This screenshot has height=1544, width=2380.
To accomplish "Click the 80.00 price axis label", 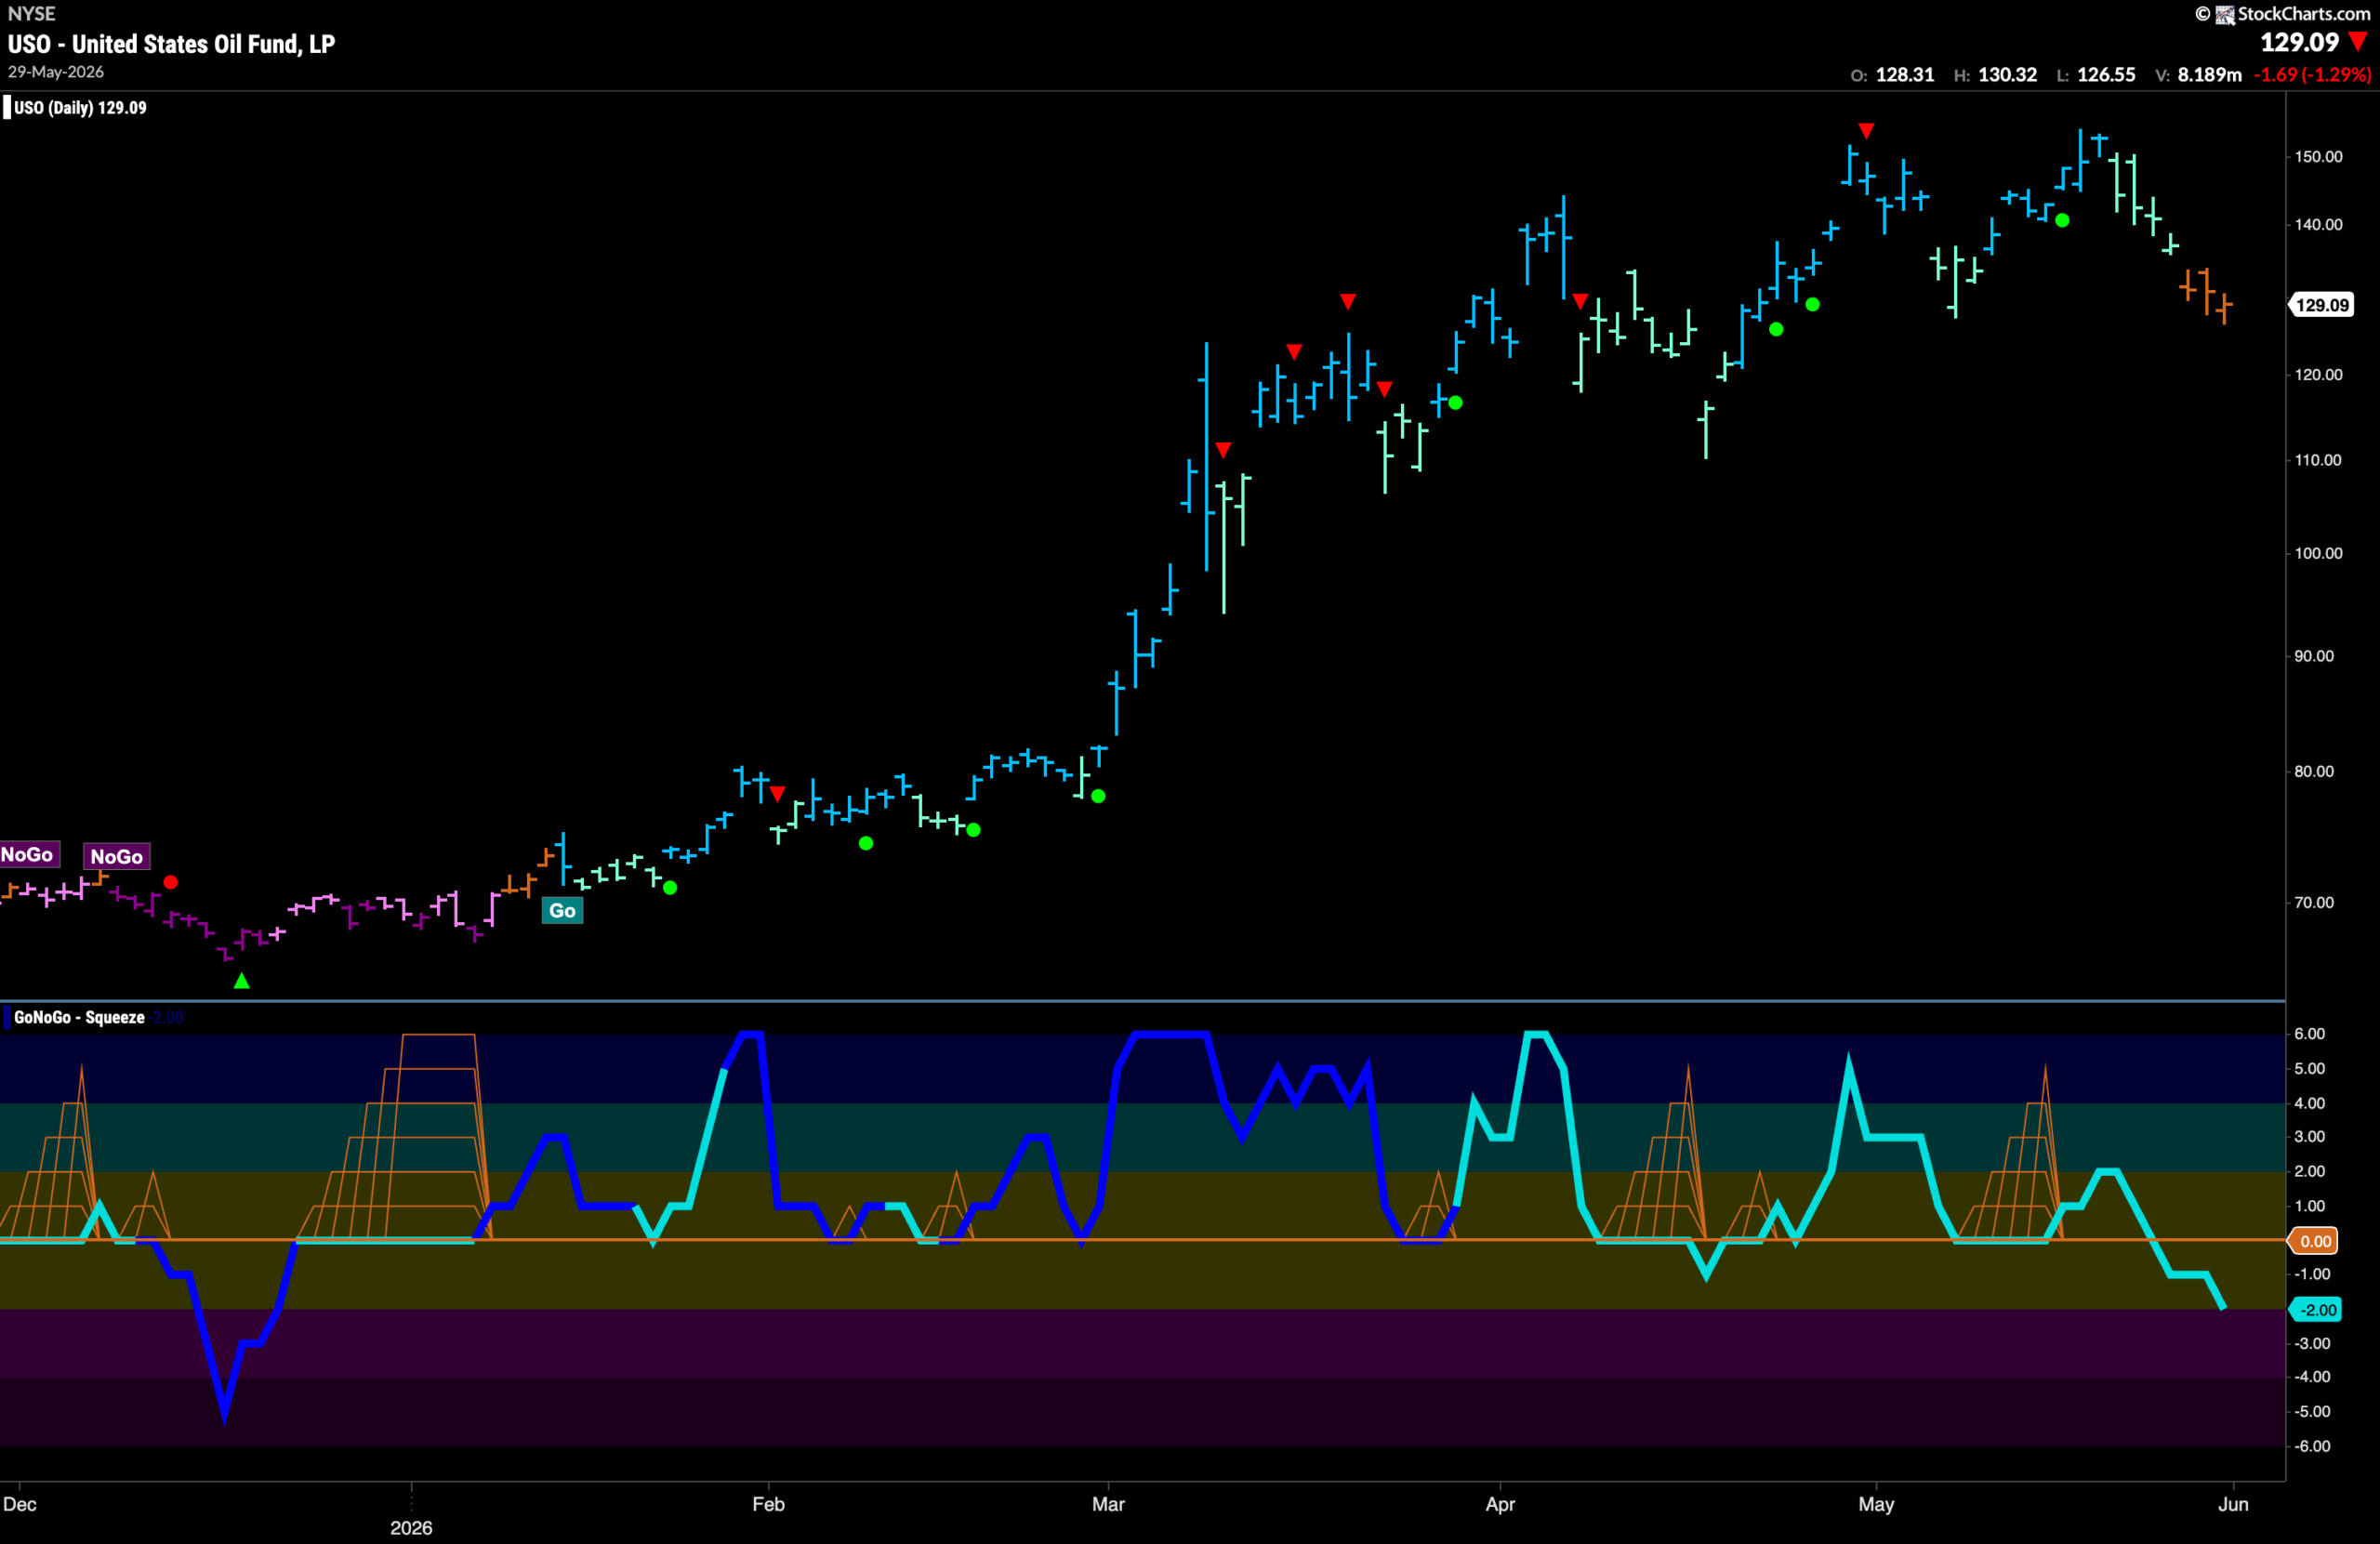I will [x=2314, y=772].
